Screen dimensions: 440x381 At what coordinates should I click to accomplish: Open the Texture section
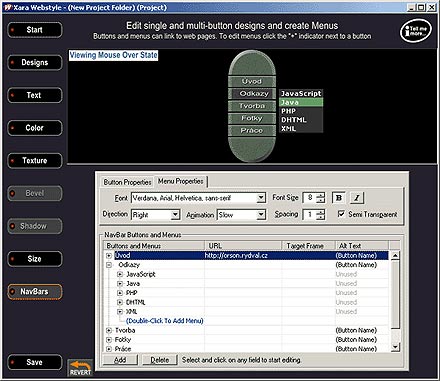coord(35,161)
